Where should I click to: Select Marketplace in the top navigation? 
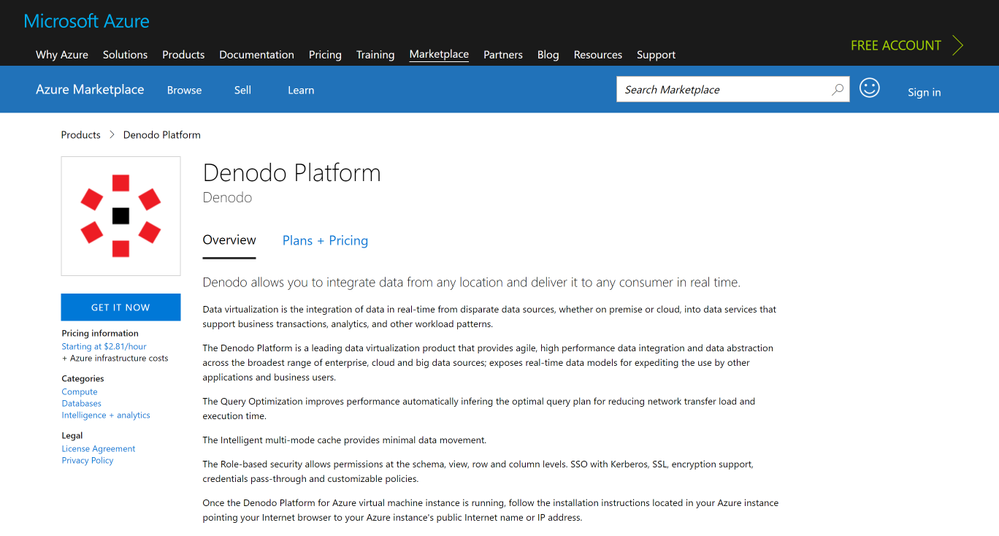tap(439, 54)
